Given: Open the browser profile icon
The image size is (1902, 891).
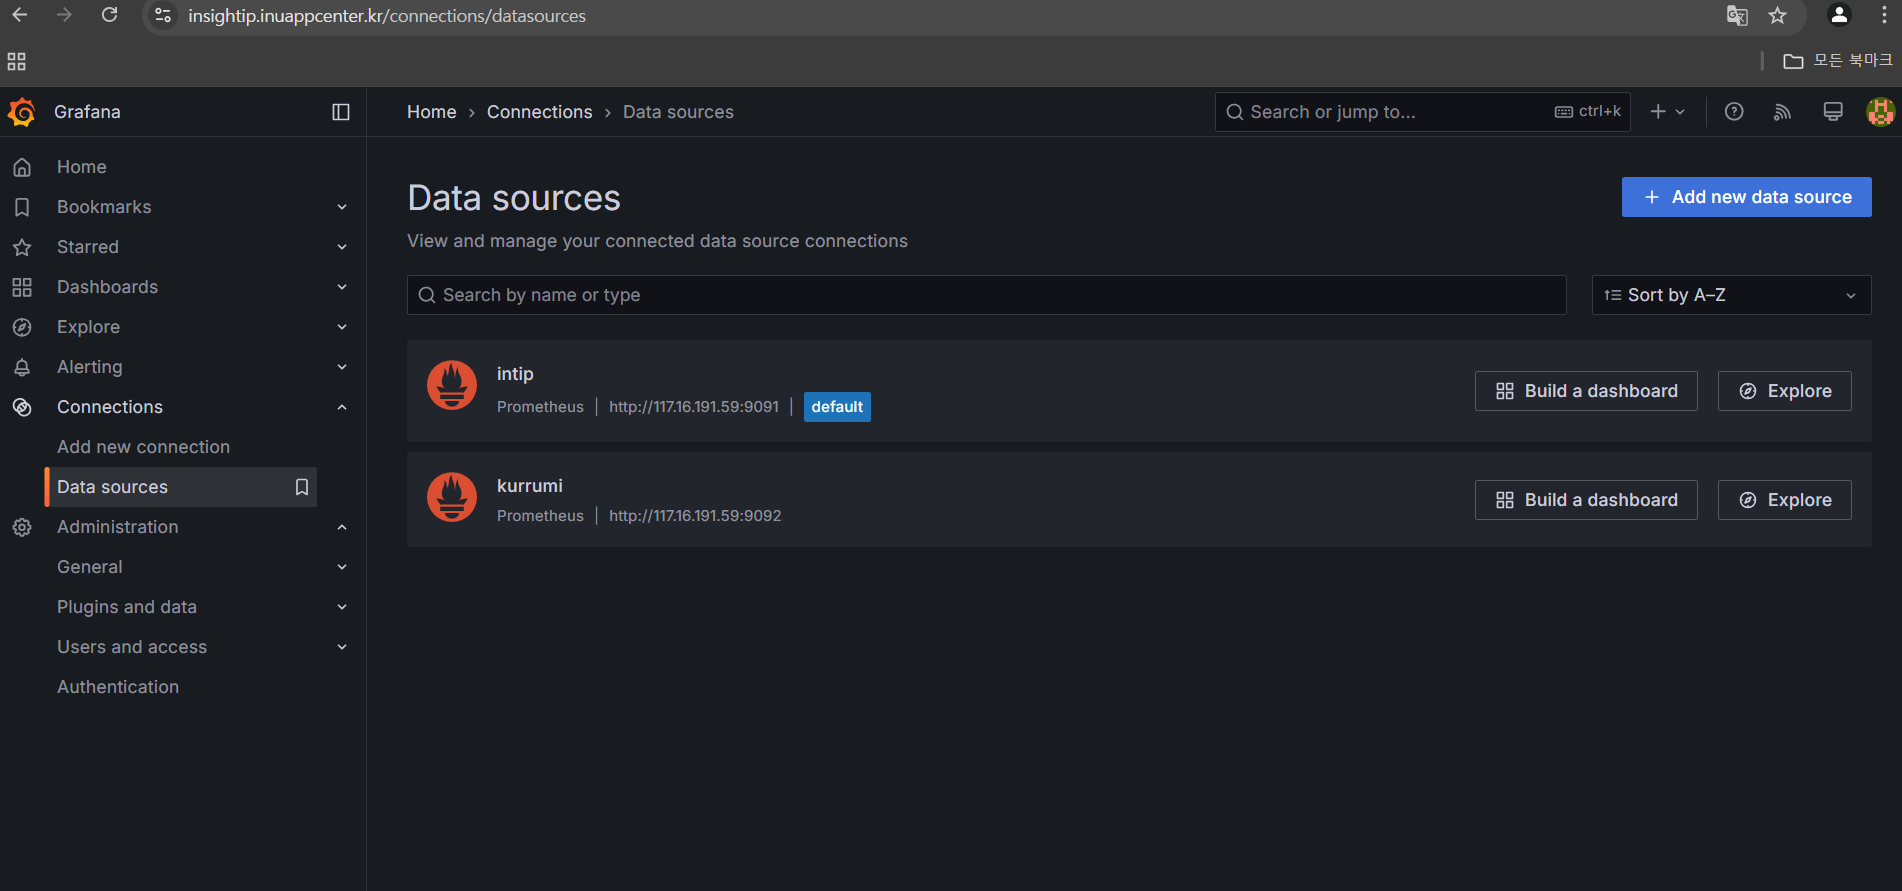Looking at the screenshot, I should [x=1838, y=15].
